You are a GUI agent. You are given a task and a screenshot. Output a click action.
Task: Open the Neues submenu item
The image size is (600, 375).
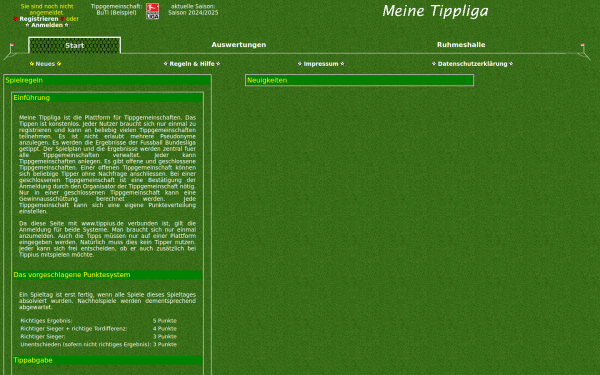tap(45, 64)
